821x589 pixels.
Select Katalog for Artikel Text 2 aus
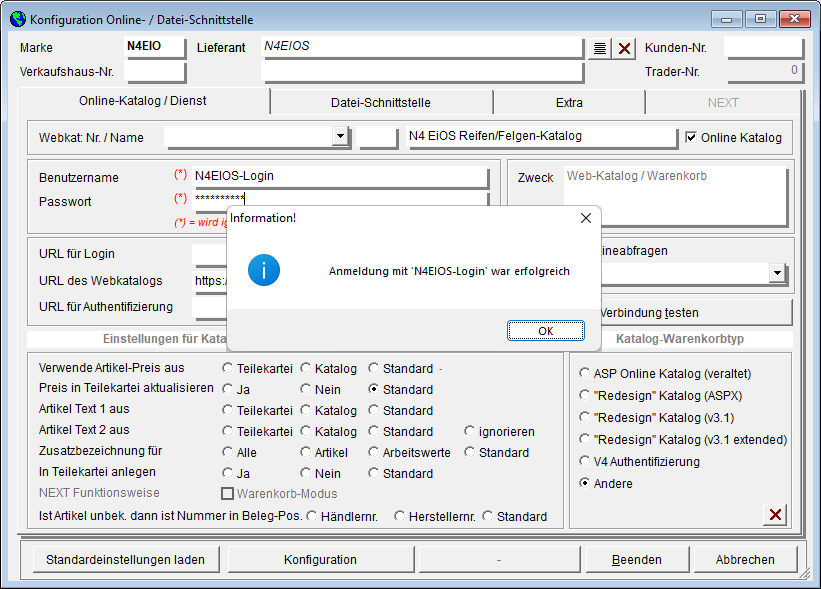[305, 431]
